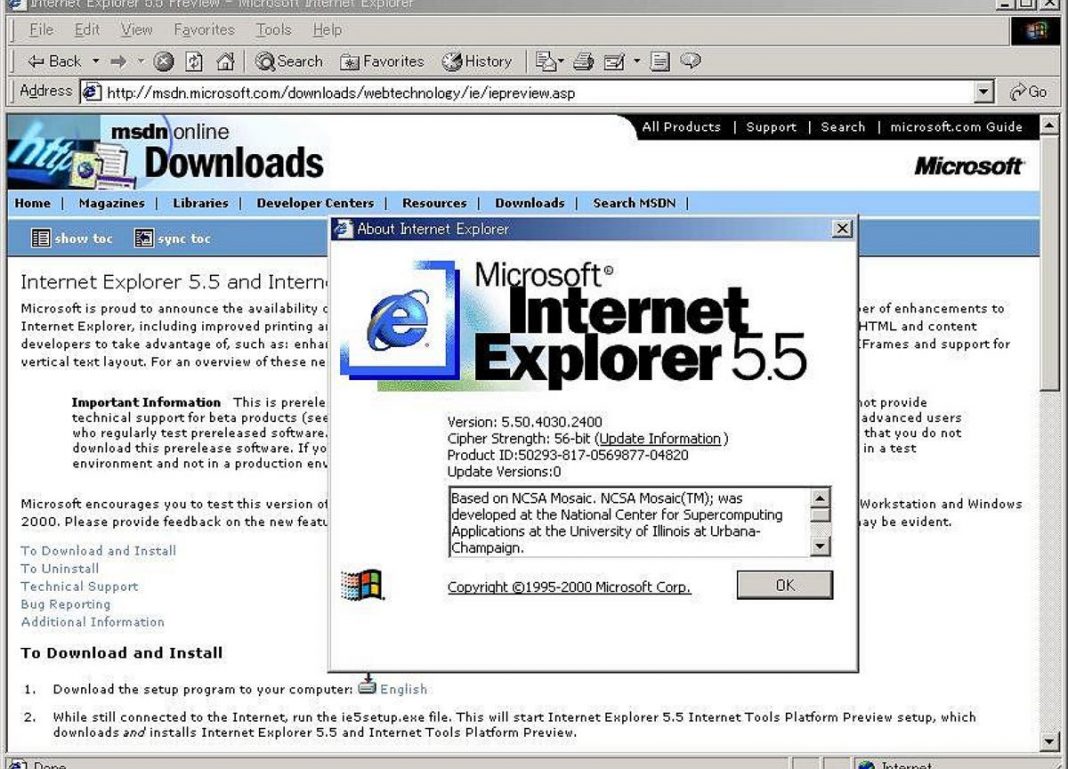Screen dimensions: 1068x769
Task: Go back using the Back toolbar button
Action: pyautogui.click(x=54, y=61)
